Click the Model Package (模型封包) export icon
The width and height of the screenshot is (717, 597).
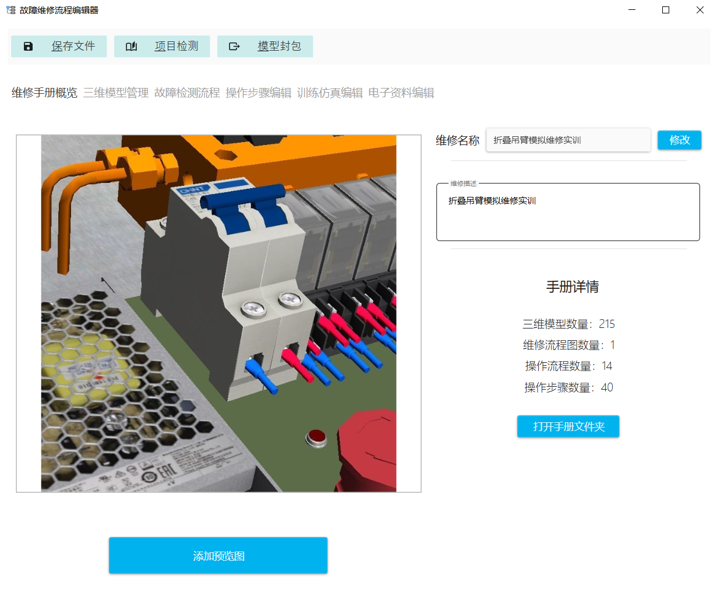234,47
